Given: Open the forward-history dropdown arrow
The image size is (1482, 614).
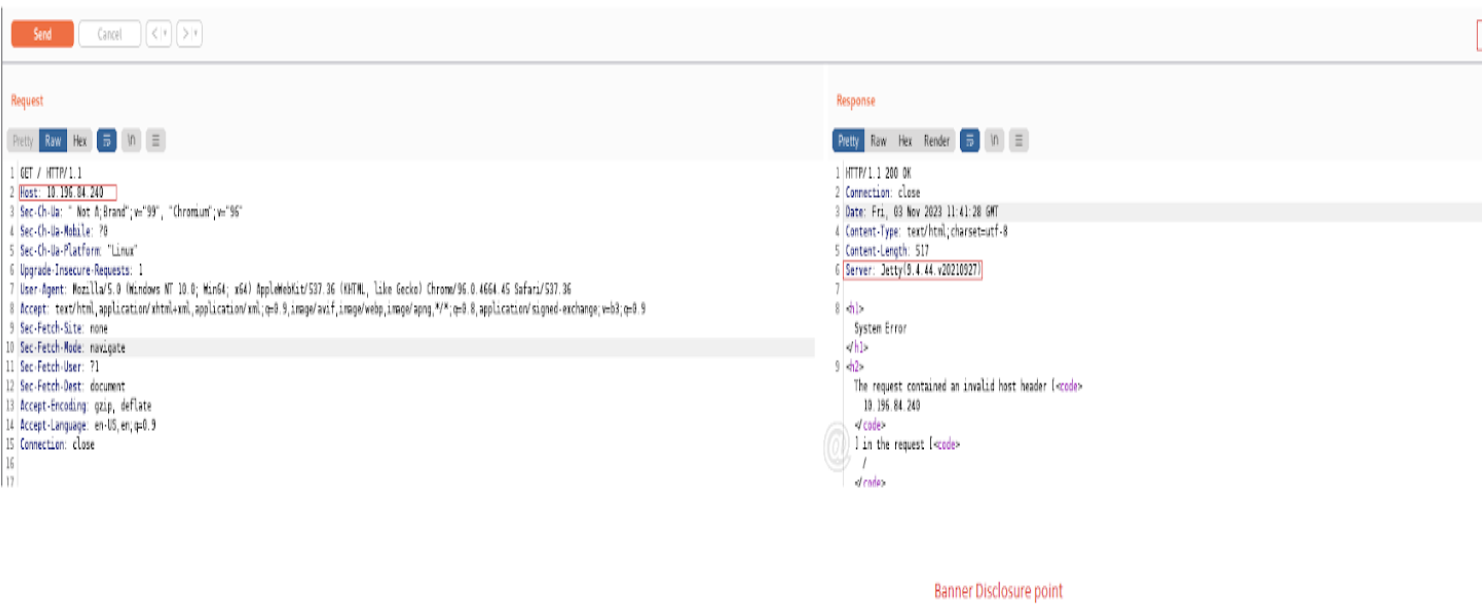Looking at the screenshot, I should tap(194, 33).
